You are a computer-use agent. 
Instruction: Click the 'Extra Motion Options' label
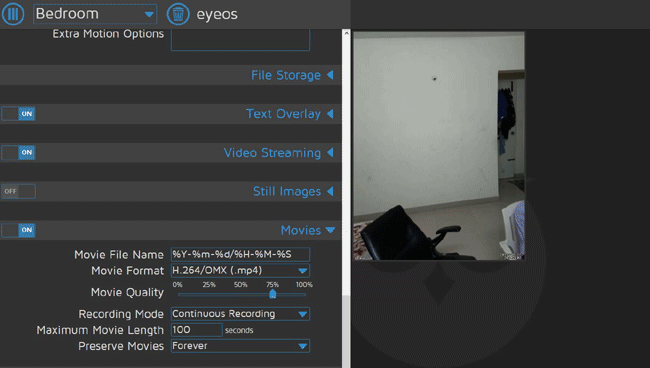pos(108,34)
